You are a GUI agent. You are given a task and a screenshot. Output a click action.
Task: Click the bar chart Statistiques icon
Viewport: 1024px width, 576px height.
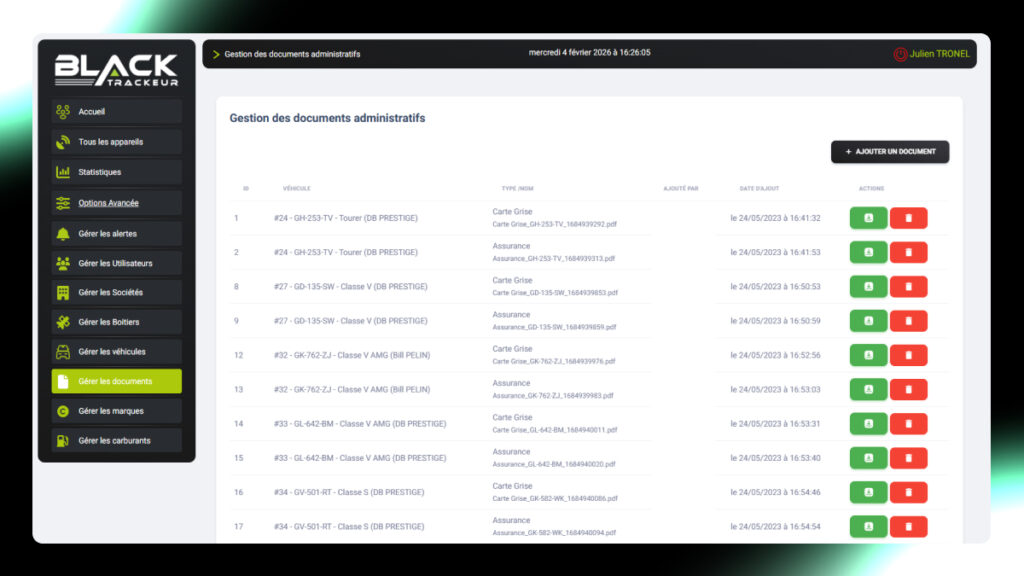[x=63, y=172]
